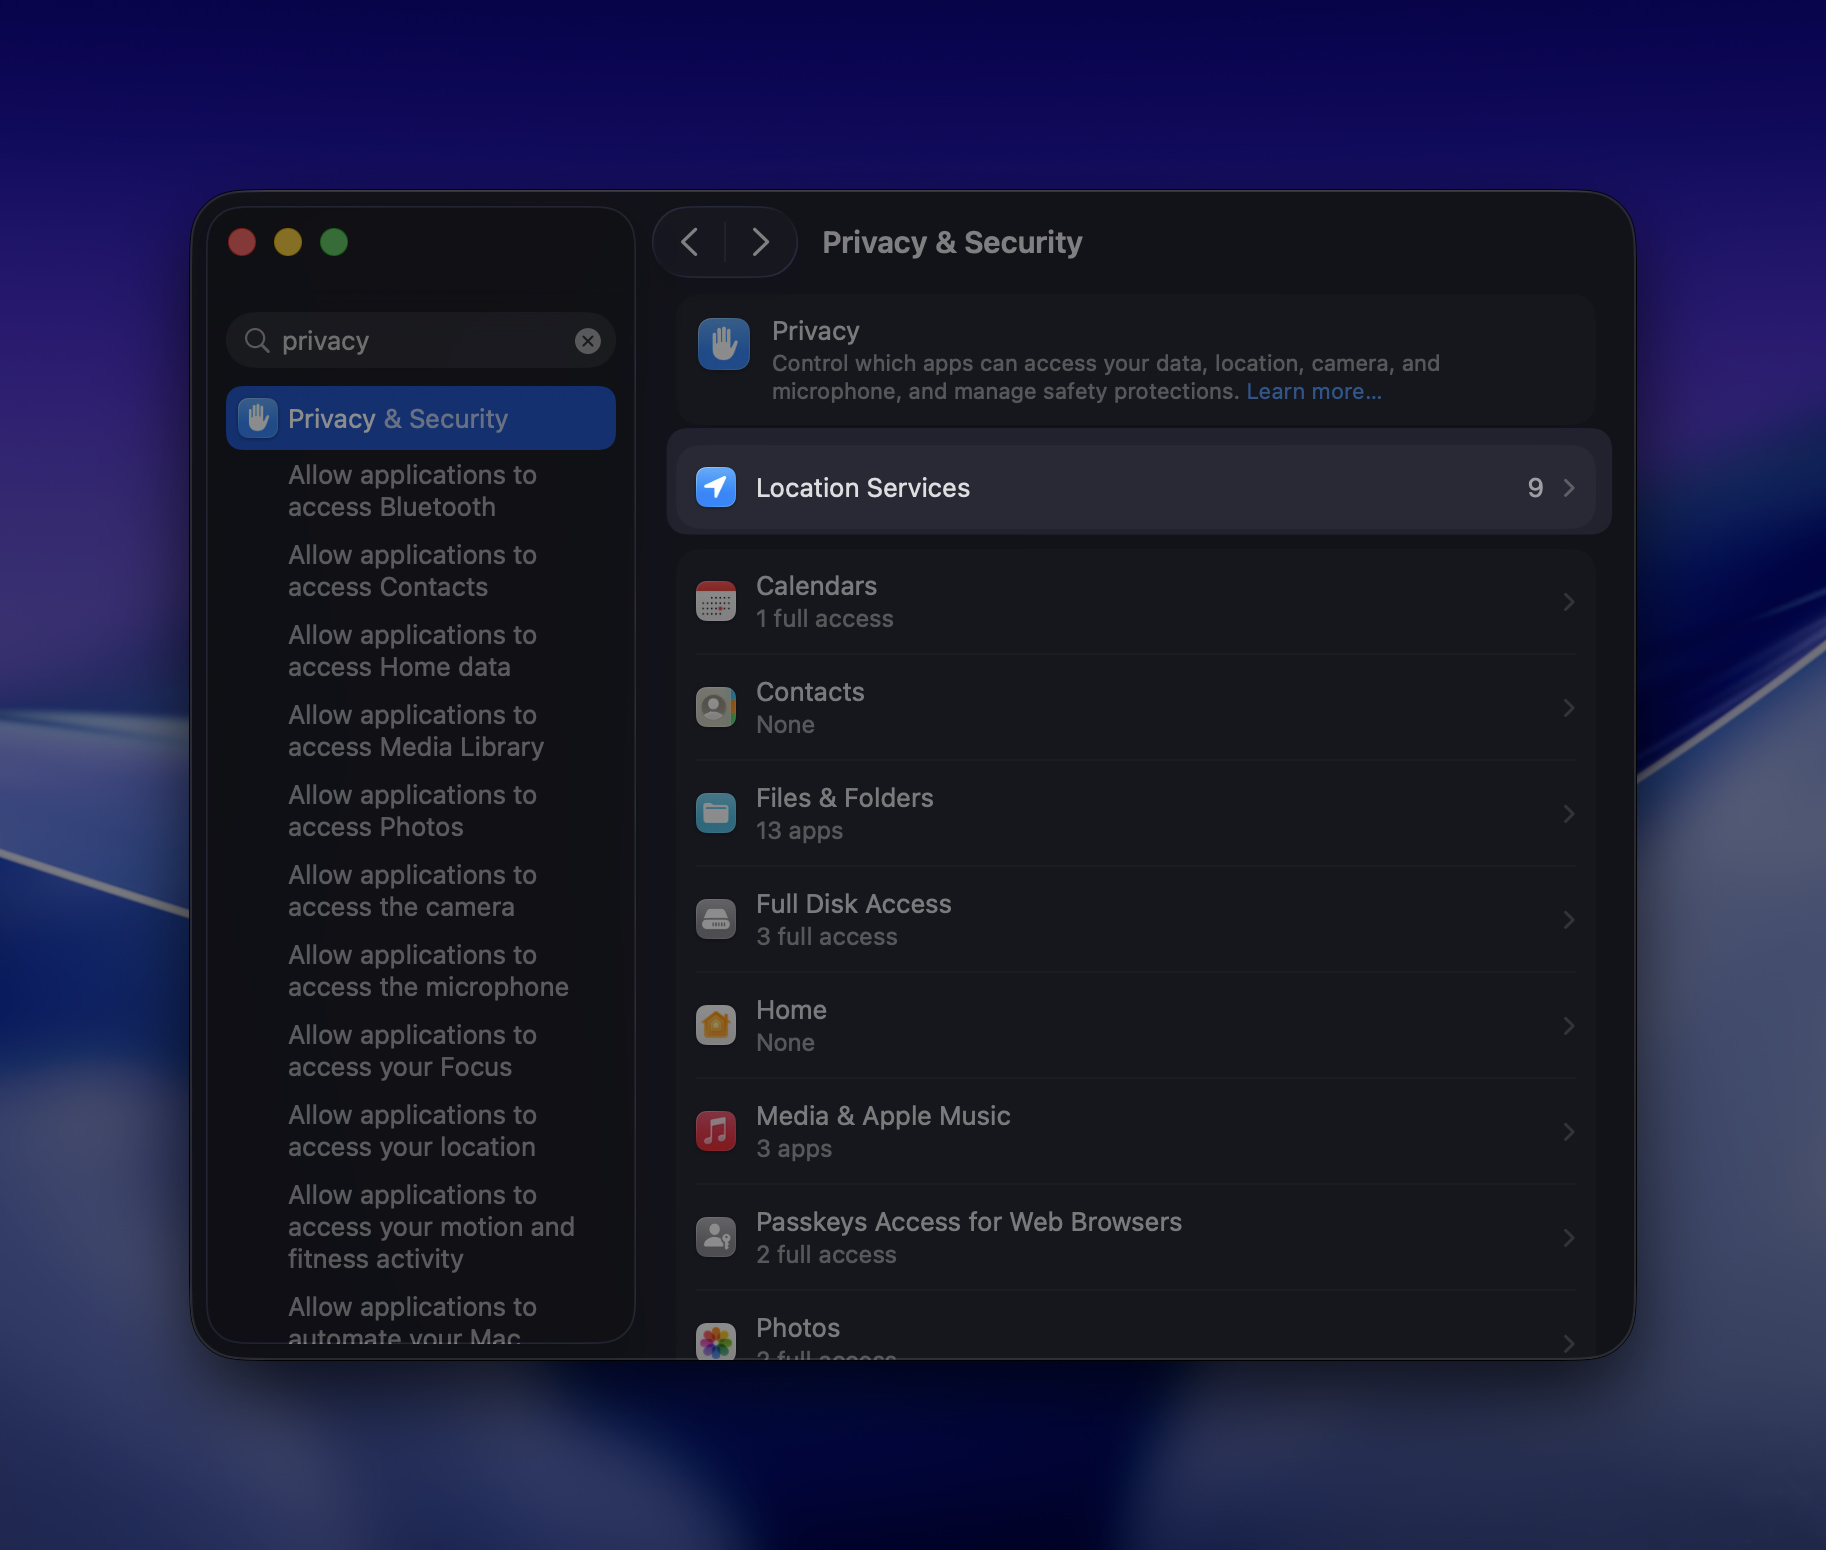Image resolution: width=1826 pixels, height=1550 pixels.
Task: Clear the privacy search text
Action: pos(588,341)
